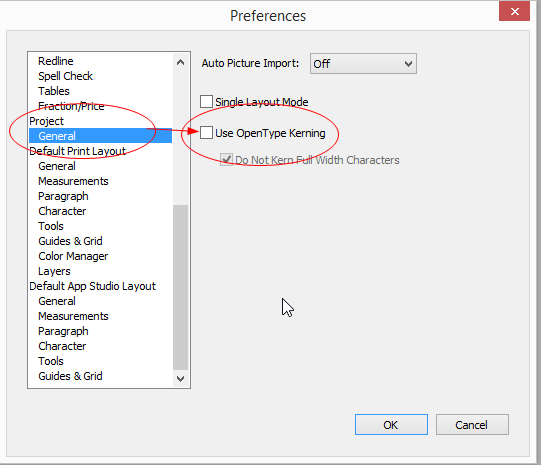Click the OK button
541x465 pixels.
(x=391, y=425)
